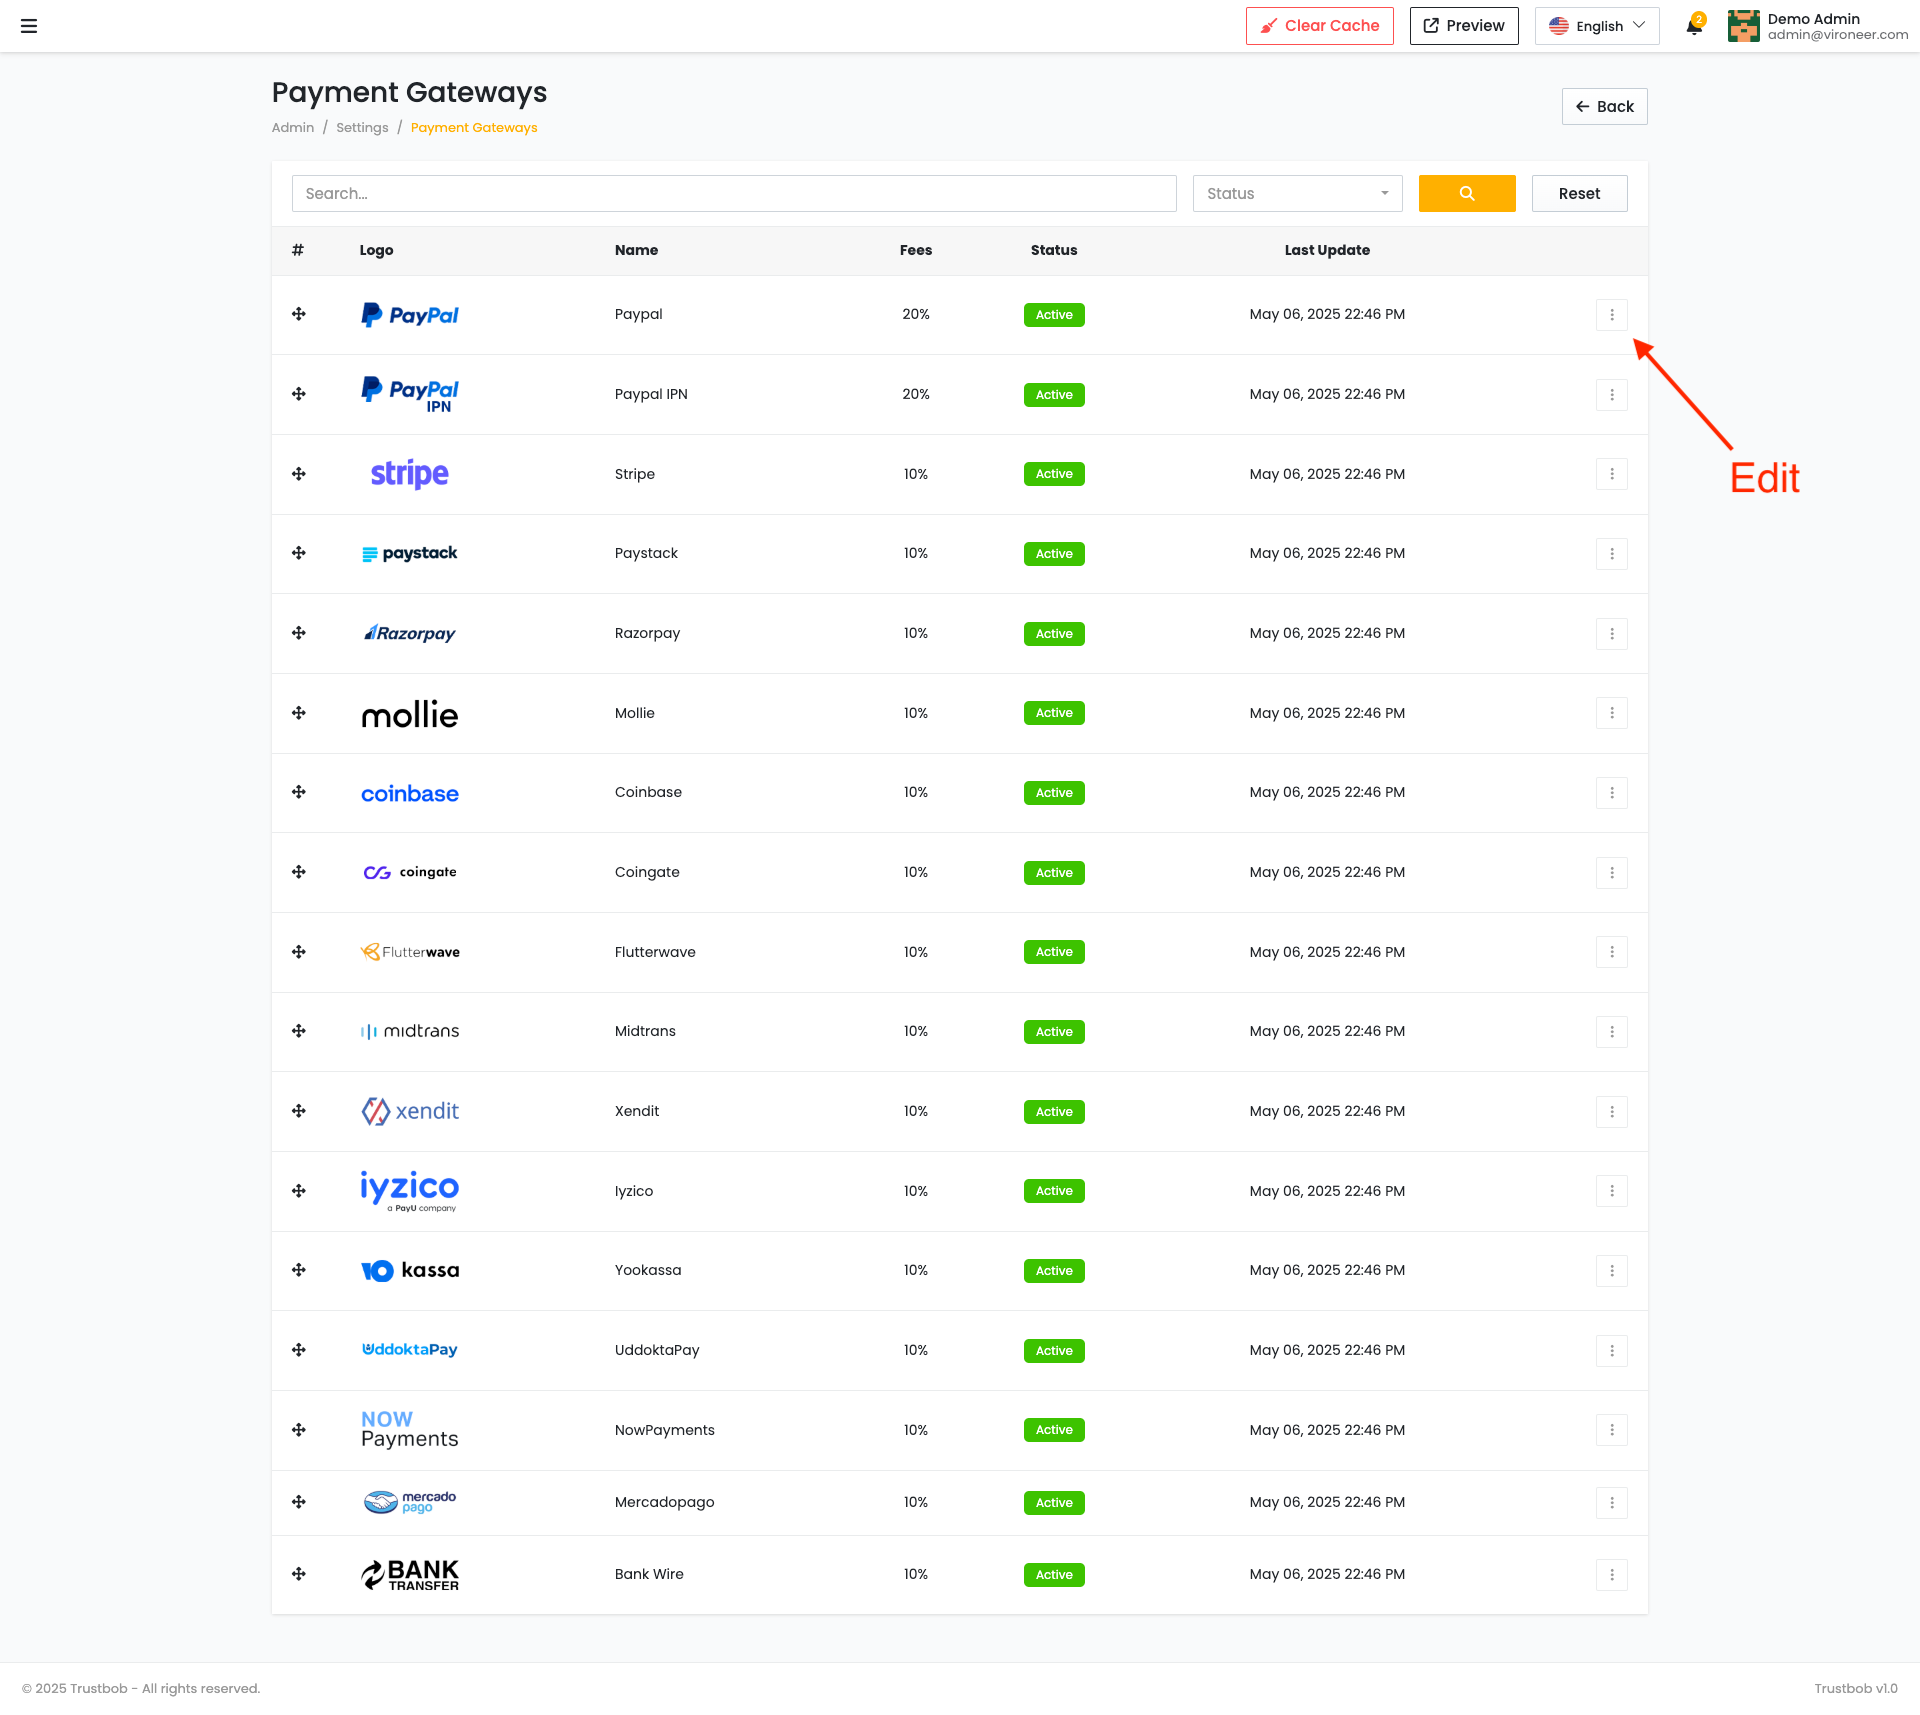1920x1715 pixels.
Task: Click the Last Update column header
Action: 1328,251
